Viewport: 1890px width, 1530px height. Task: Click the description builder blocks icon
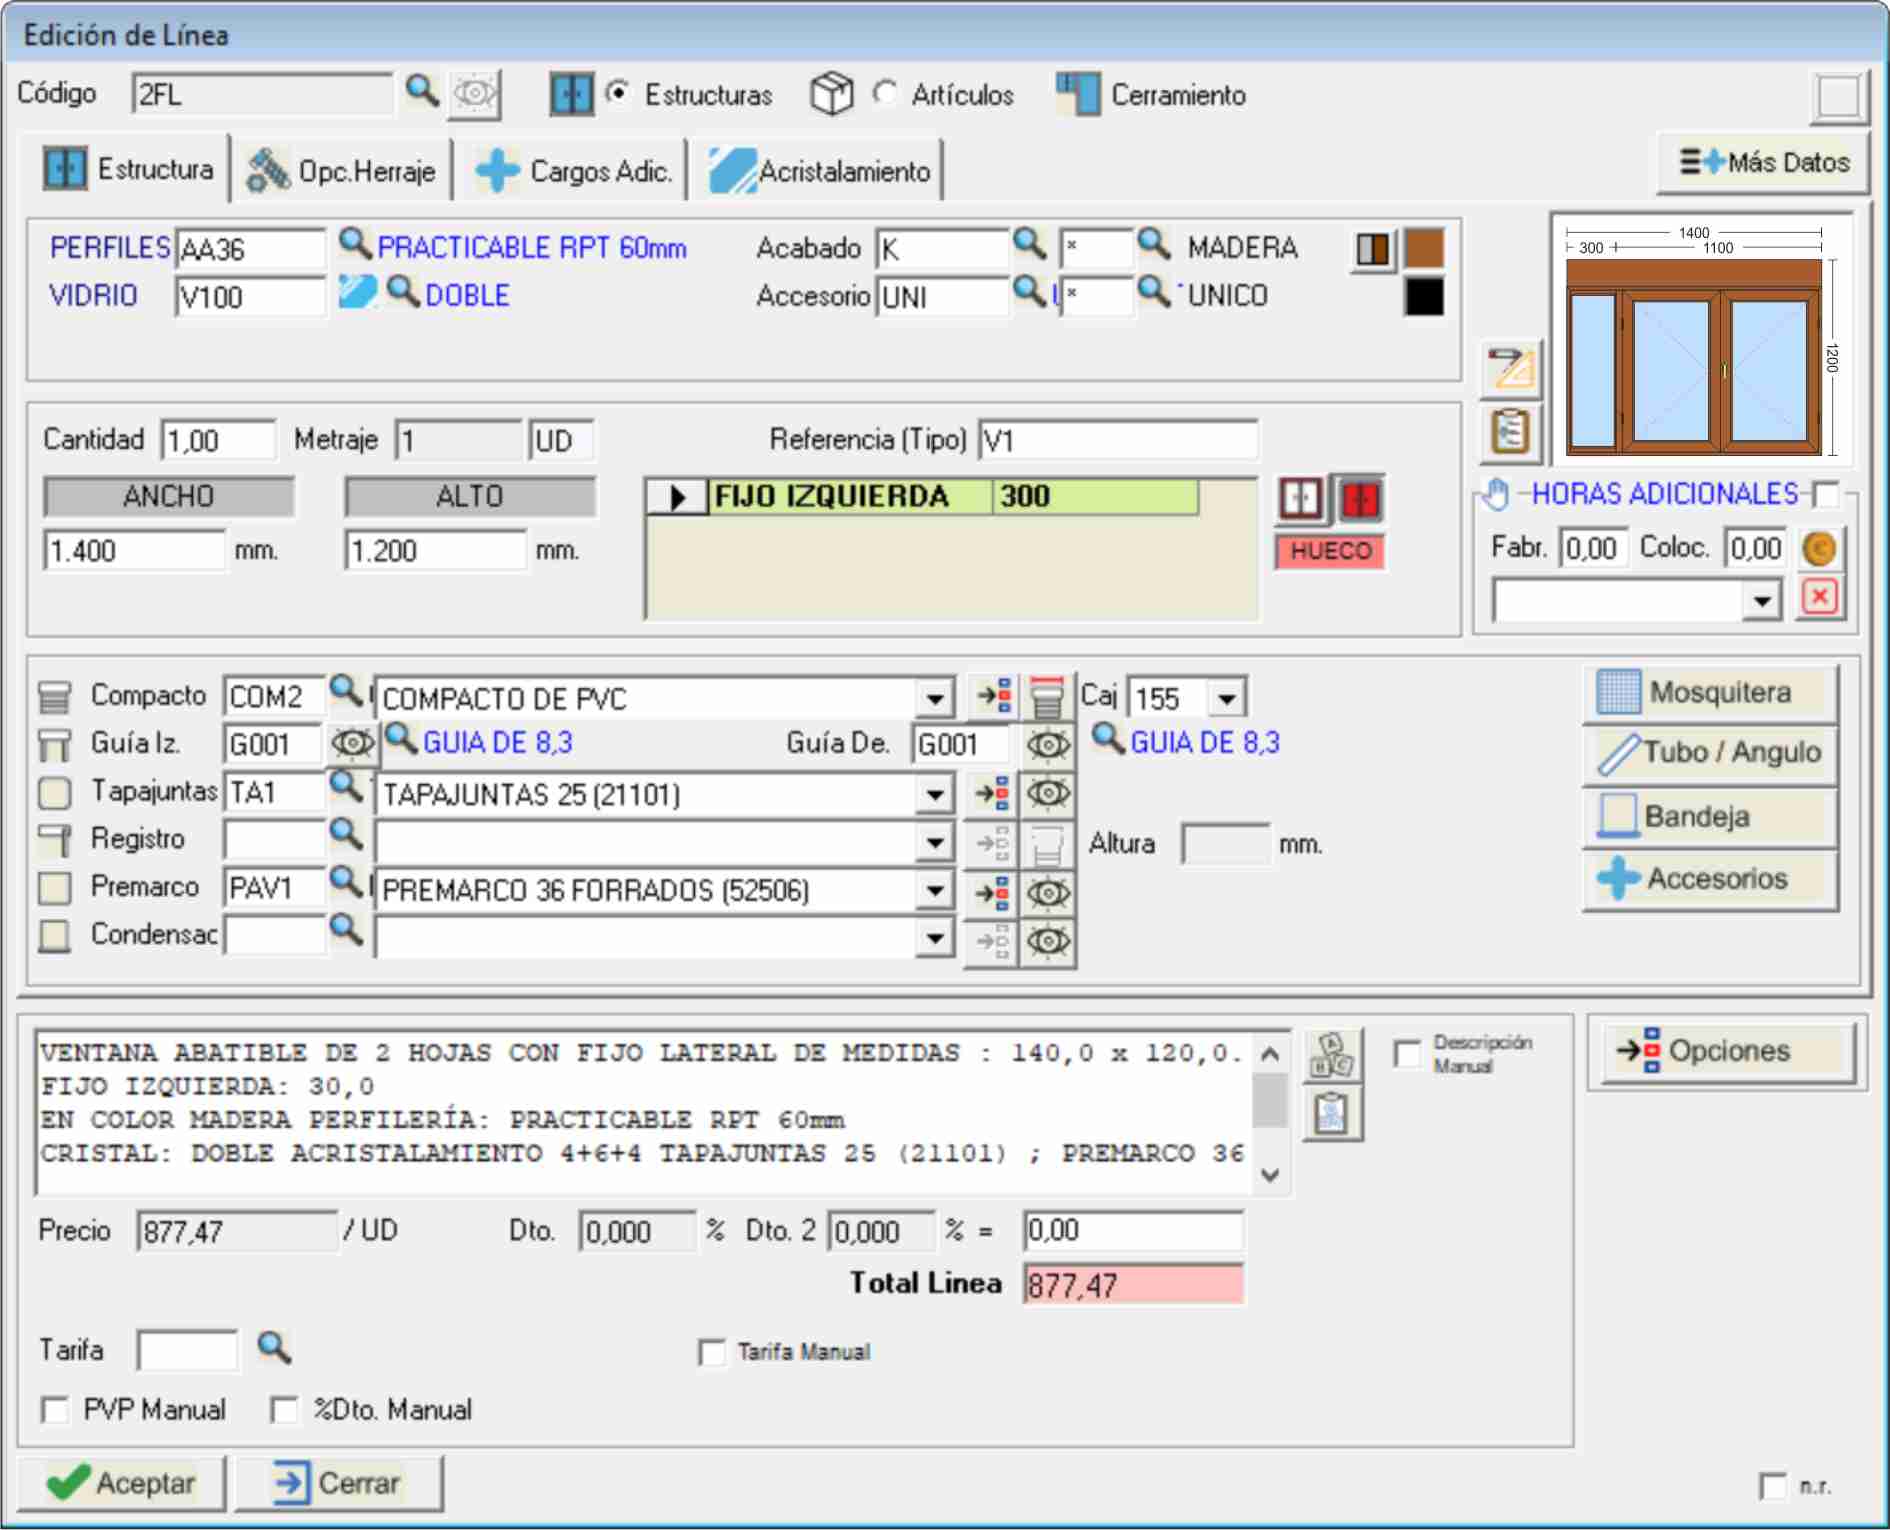(x=1332, y=1056)
